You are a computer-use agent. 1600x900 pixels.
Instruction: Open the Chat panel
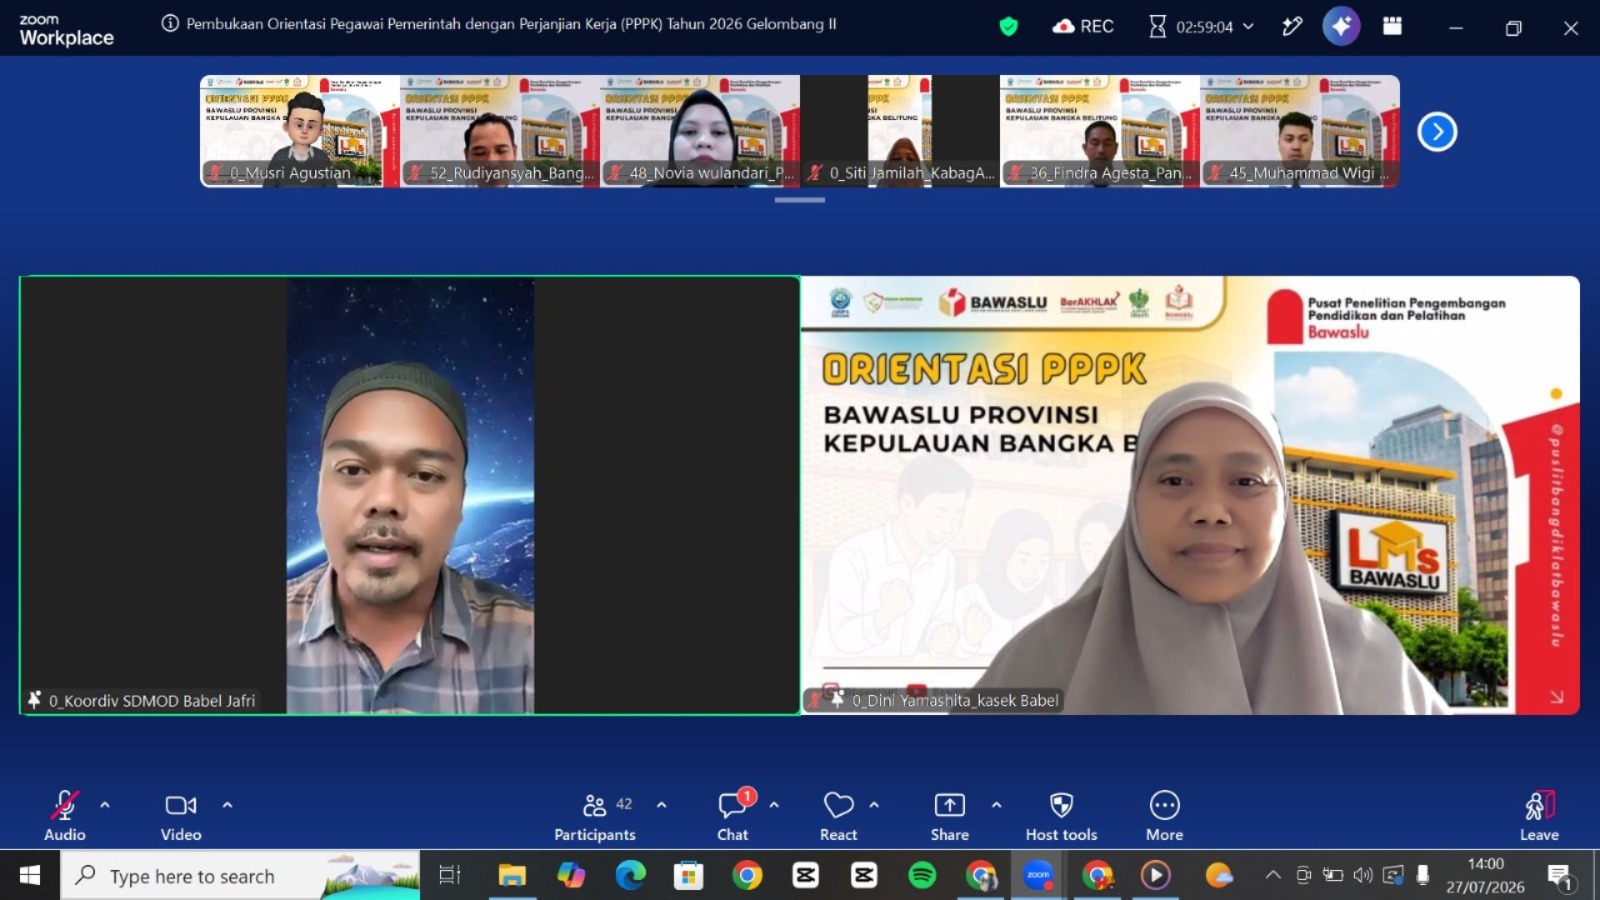coord(733,816)
